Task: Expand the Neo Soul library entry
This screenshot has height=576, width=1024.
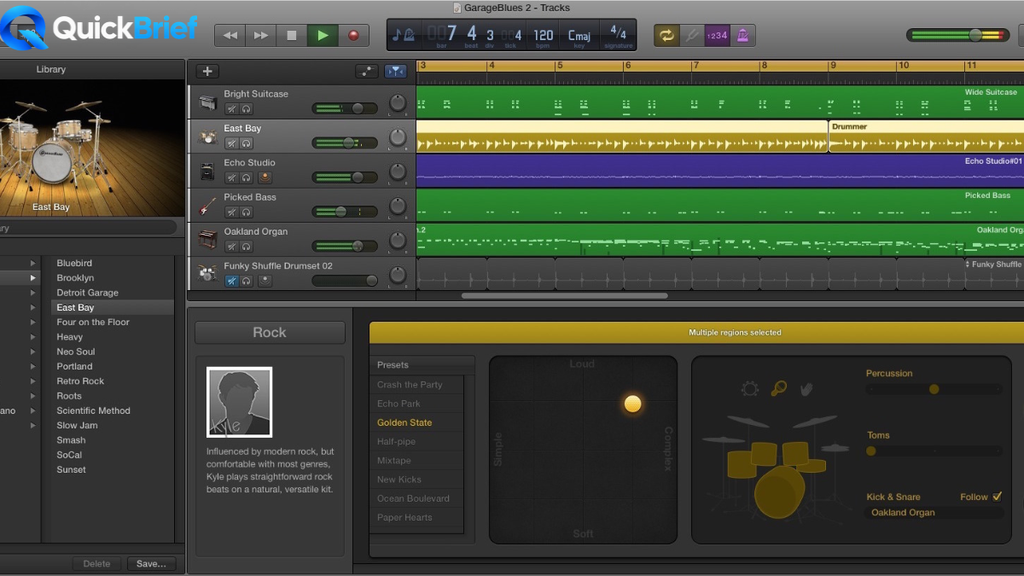Action: [33, 351]
